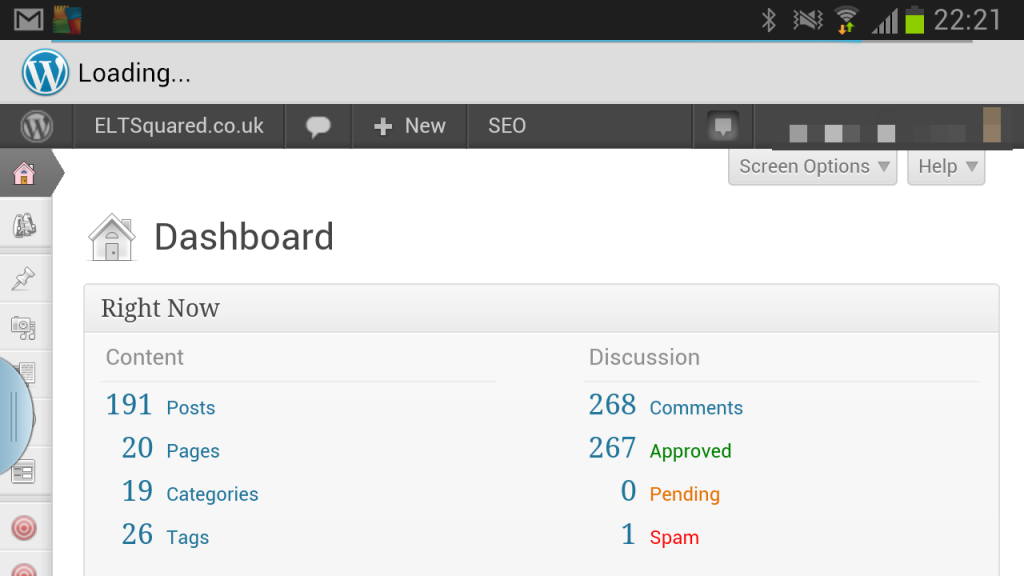Expand the Screen Options dropdown

coord(812,167)
